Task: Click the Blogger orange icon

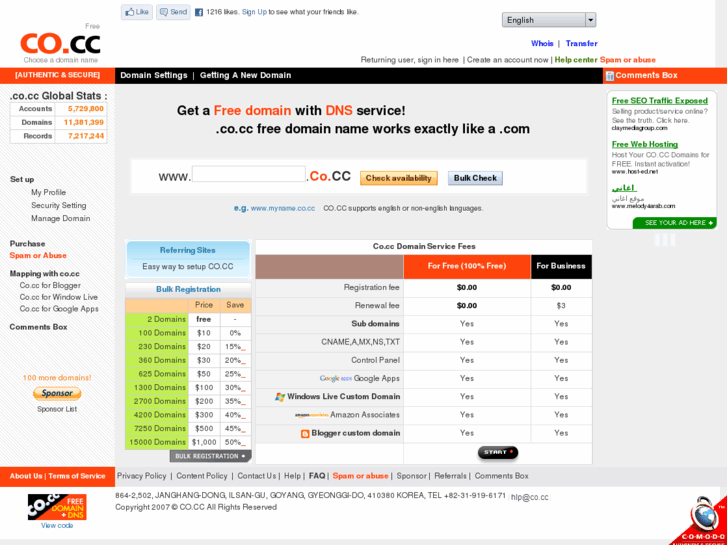Action: [x=305, y=434]
